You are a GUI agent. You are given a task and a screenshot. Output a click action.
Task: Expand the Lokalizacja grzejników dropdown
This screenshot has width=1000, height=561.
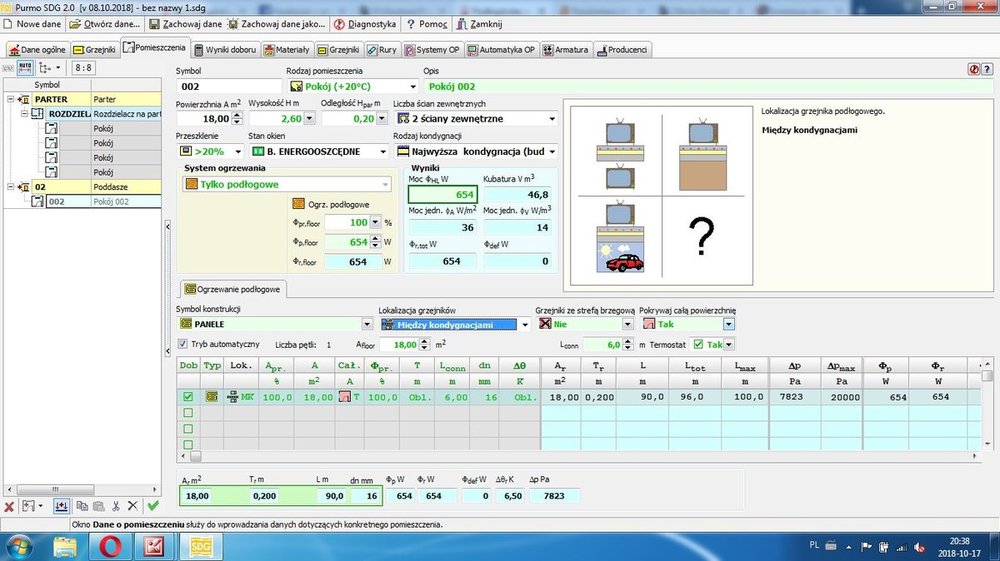[525, 324]
